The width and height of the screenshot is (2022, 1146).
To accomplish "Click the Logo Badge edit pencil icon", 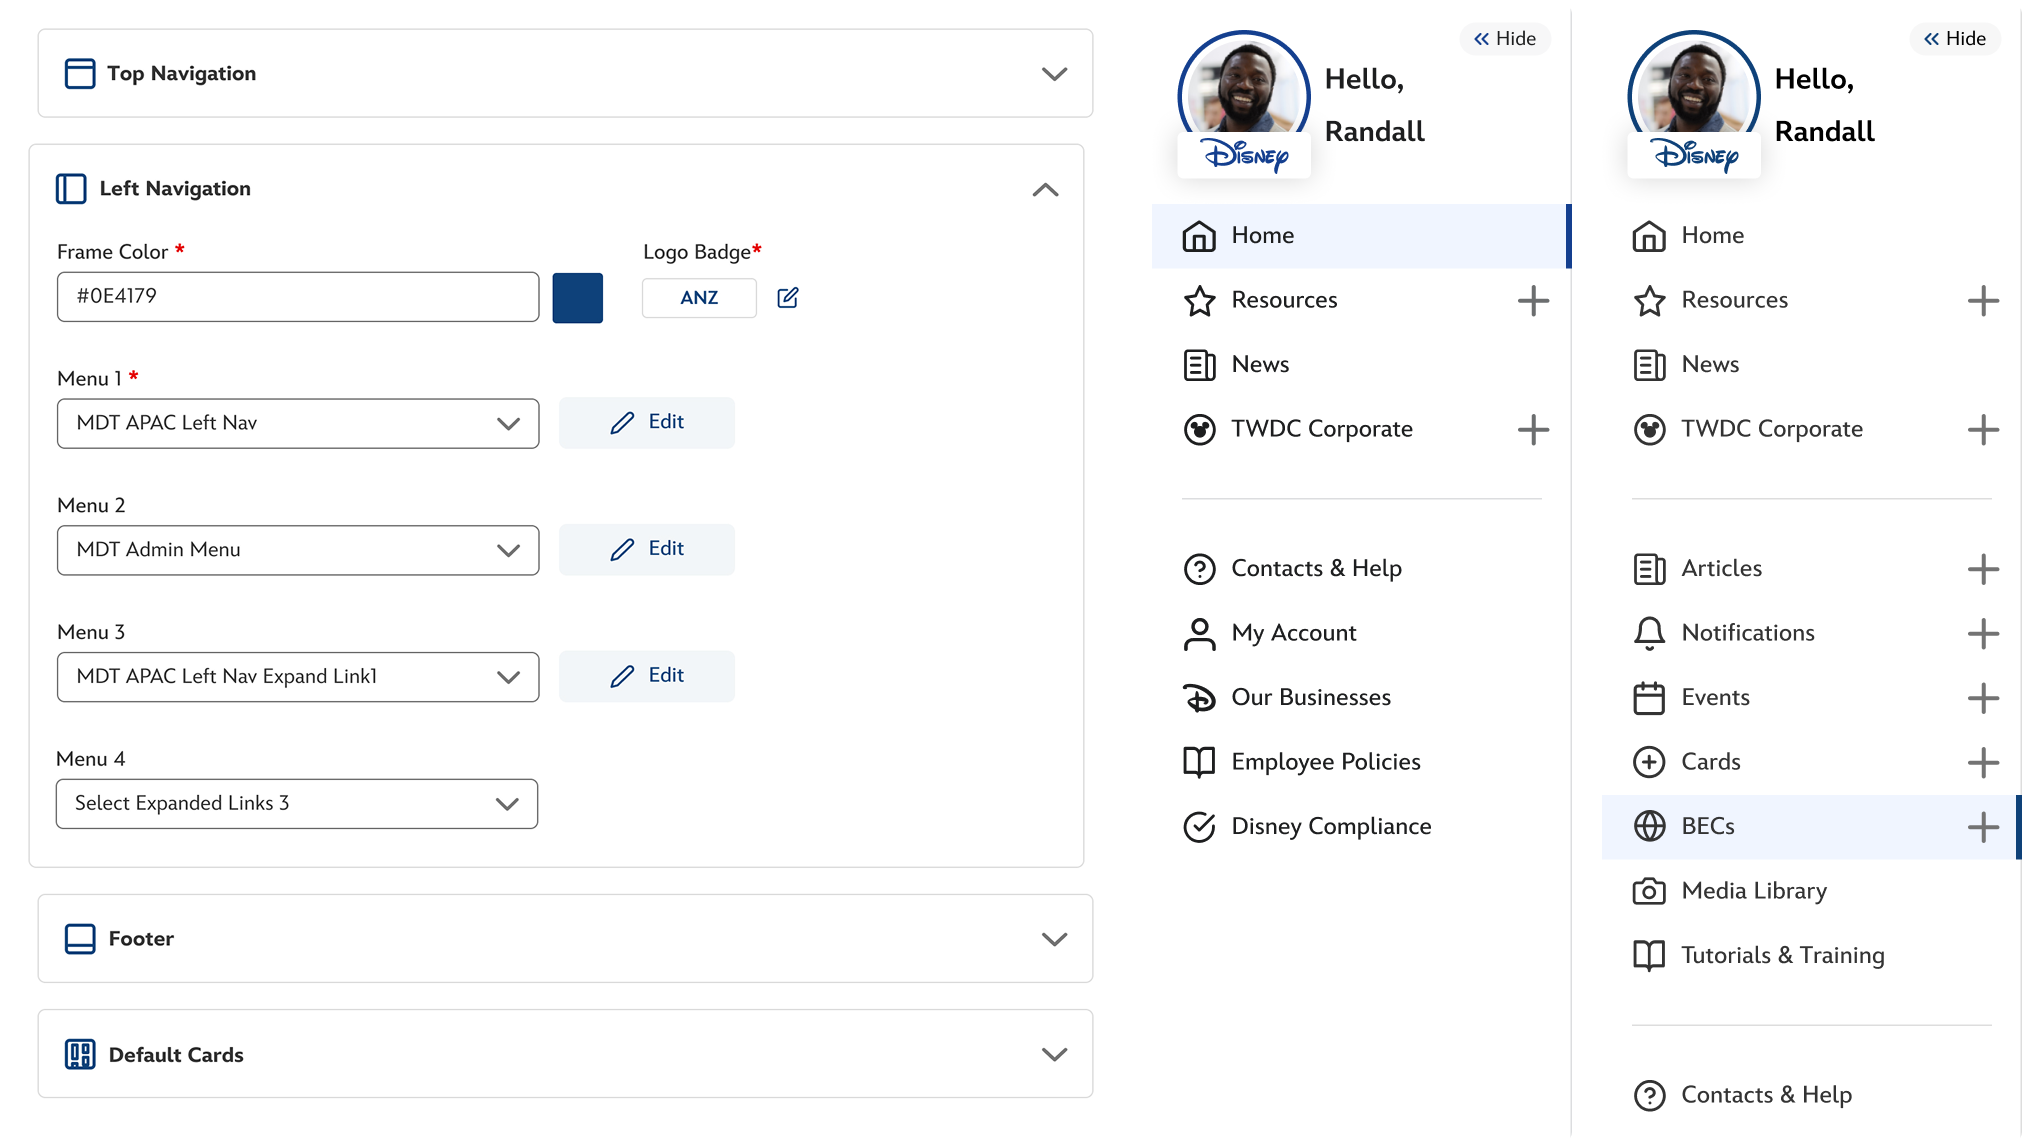I will pos(788,298).
